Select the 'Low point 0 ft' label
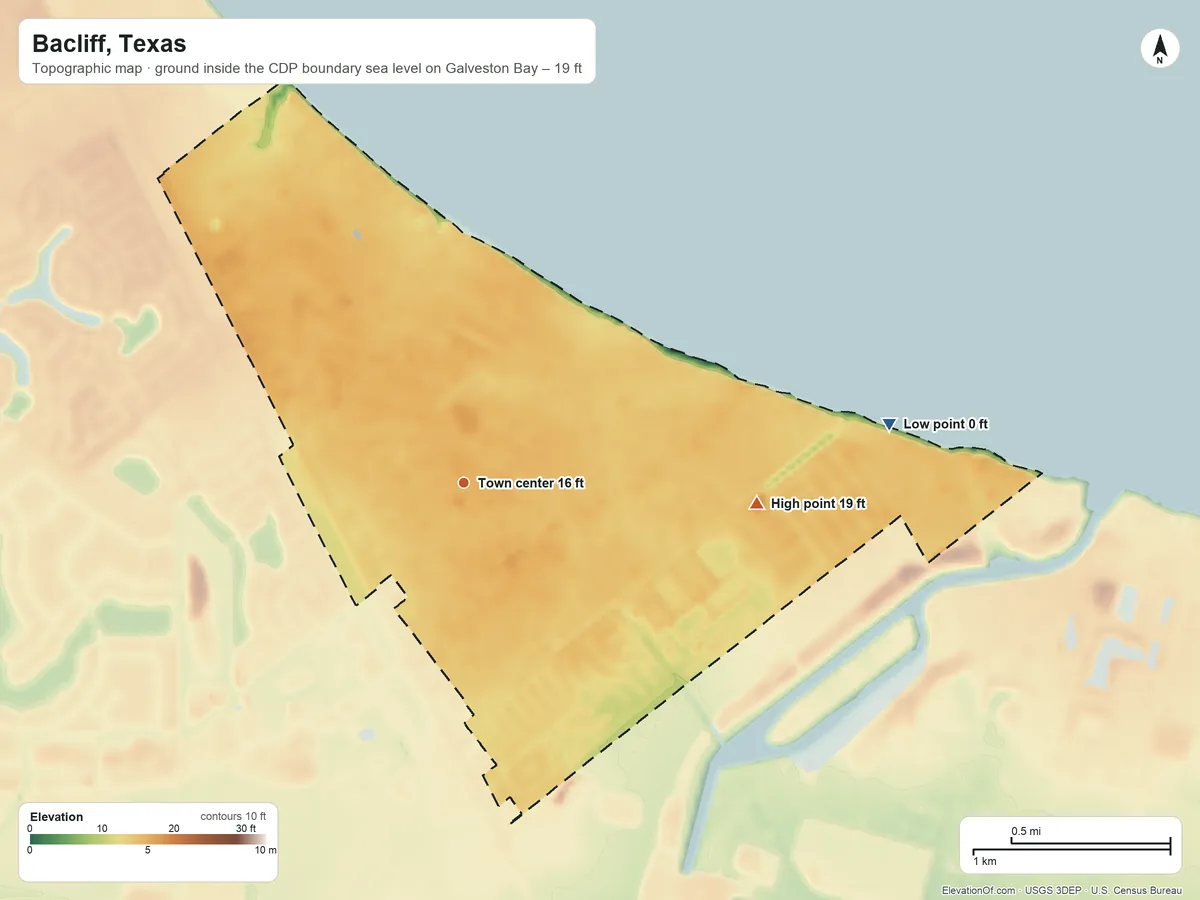The width and height of the screenshot is (1200, 900). pyautogui.click(x=945, y=424)
